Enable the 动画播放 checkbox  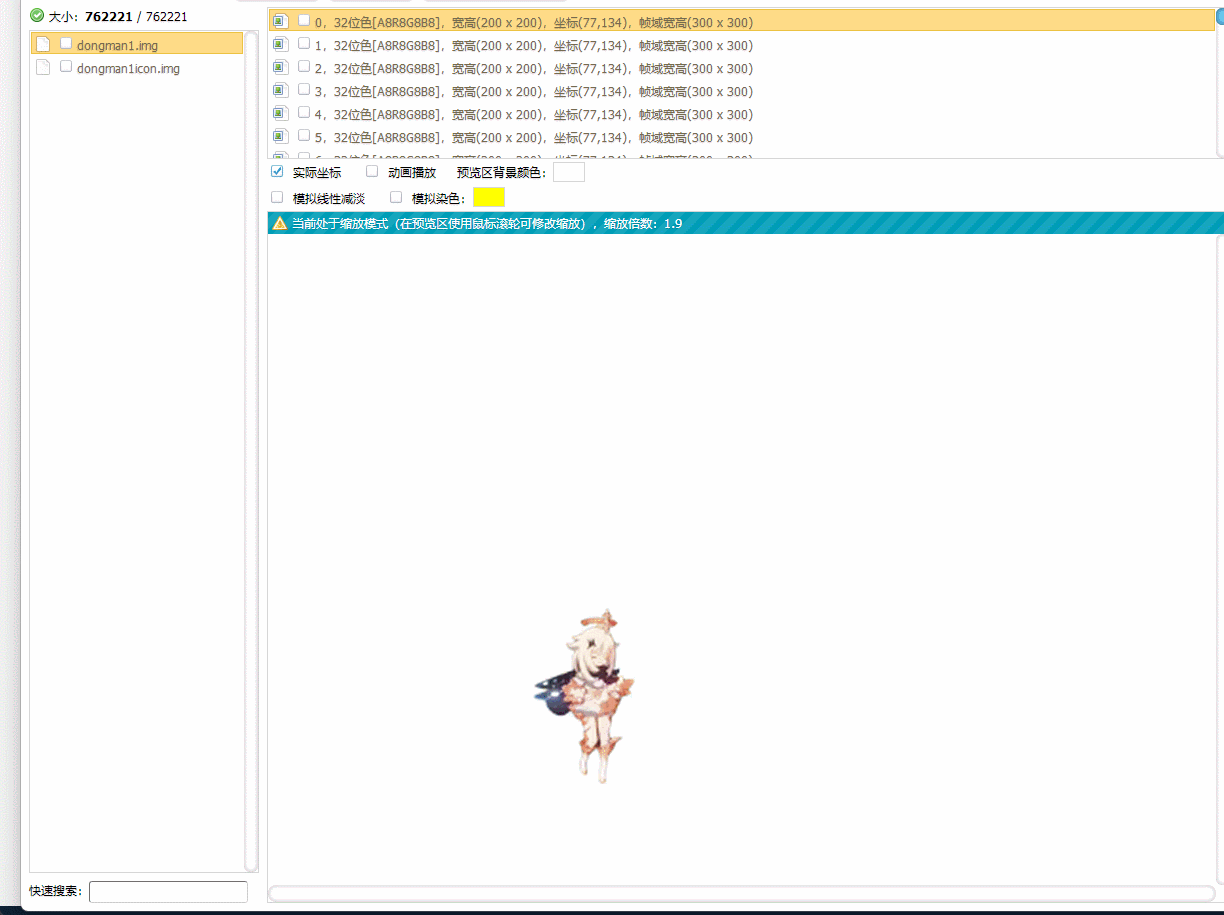[x=372, y=171]
